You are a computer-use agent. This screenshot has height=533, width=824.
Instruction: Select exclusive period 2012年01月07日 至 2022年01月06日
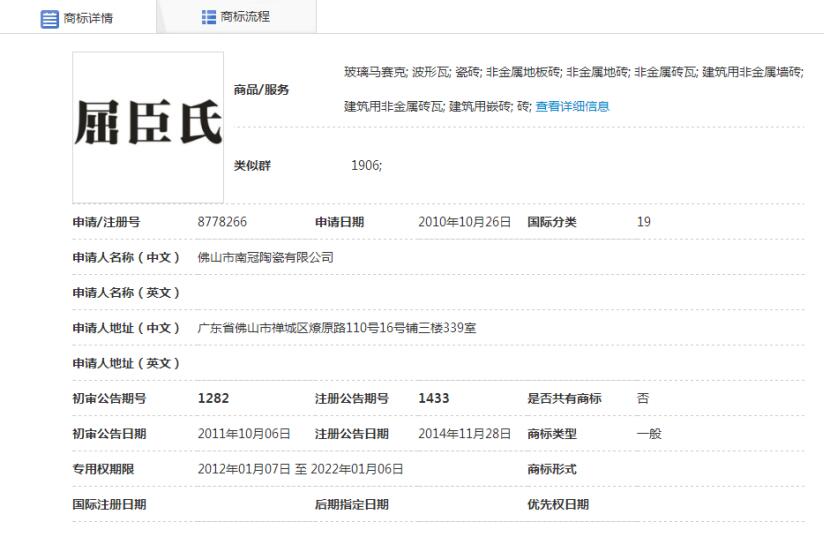(301, 469)
